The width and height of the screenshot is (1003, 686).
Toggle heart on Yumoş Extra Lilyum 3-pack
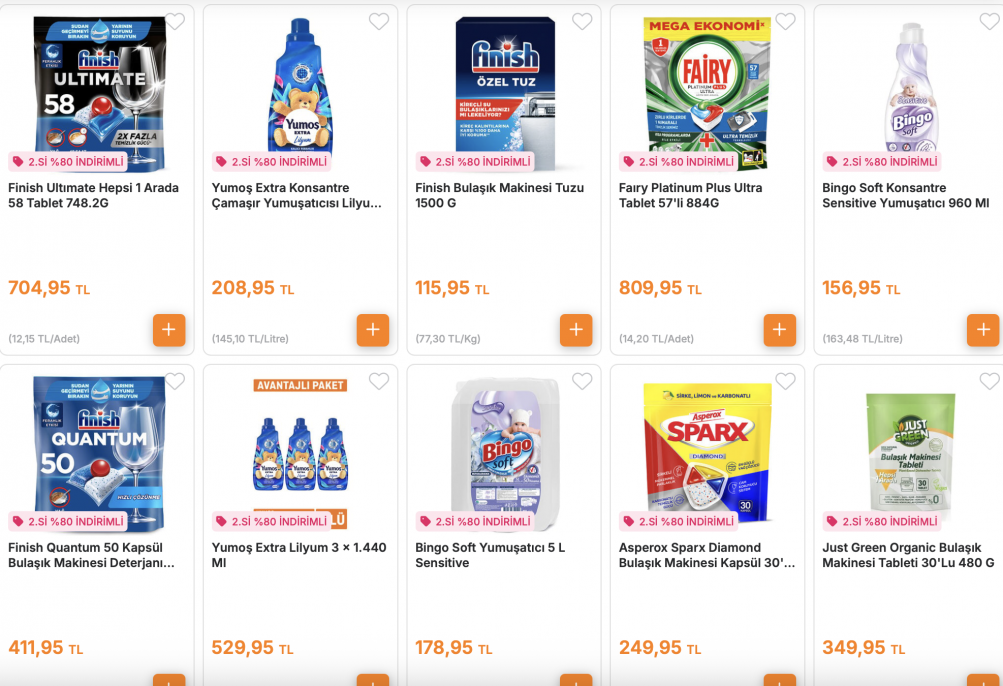coord(379,381)
